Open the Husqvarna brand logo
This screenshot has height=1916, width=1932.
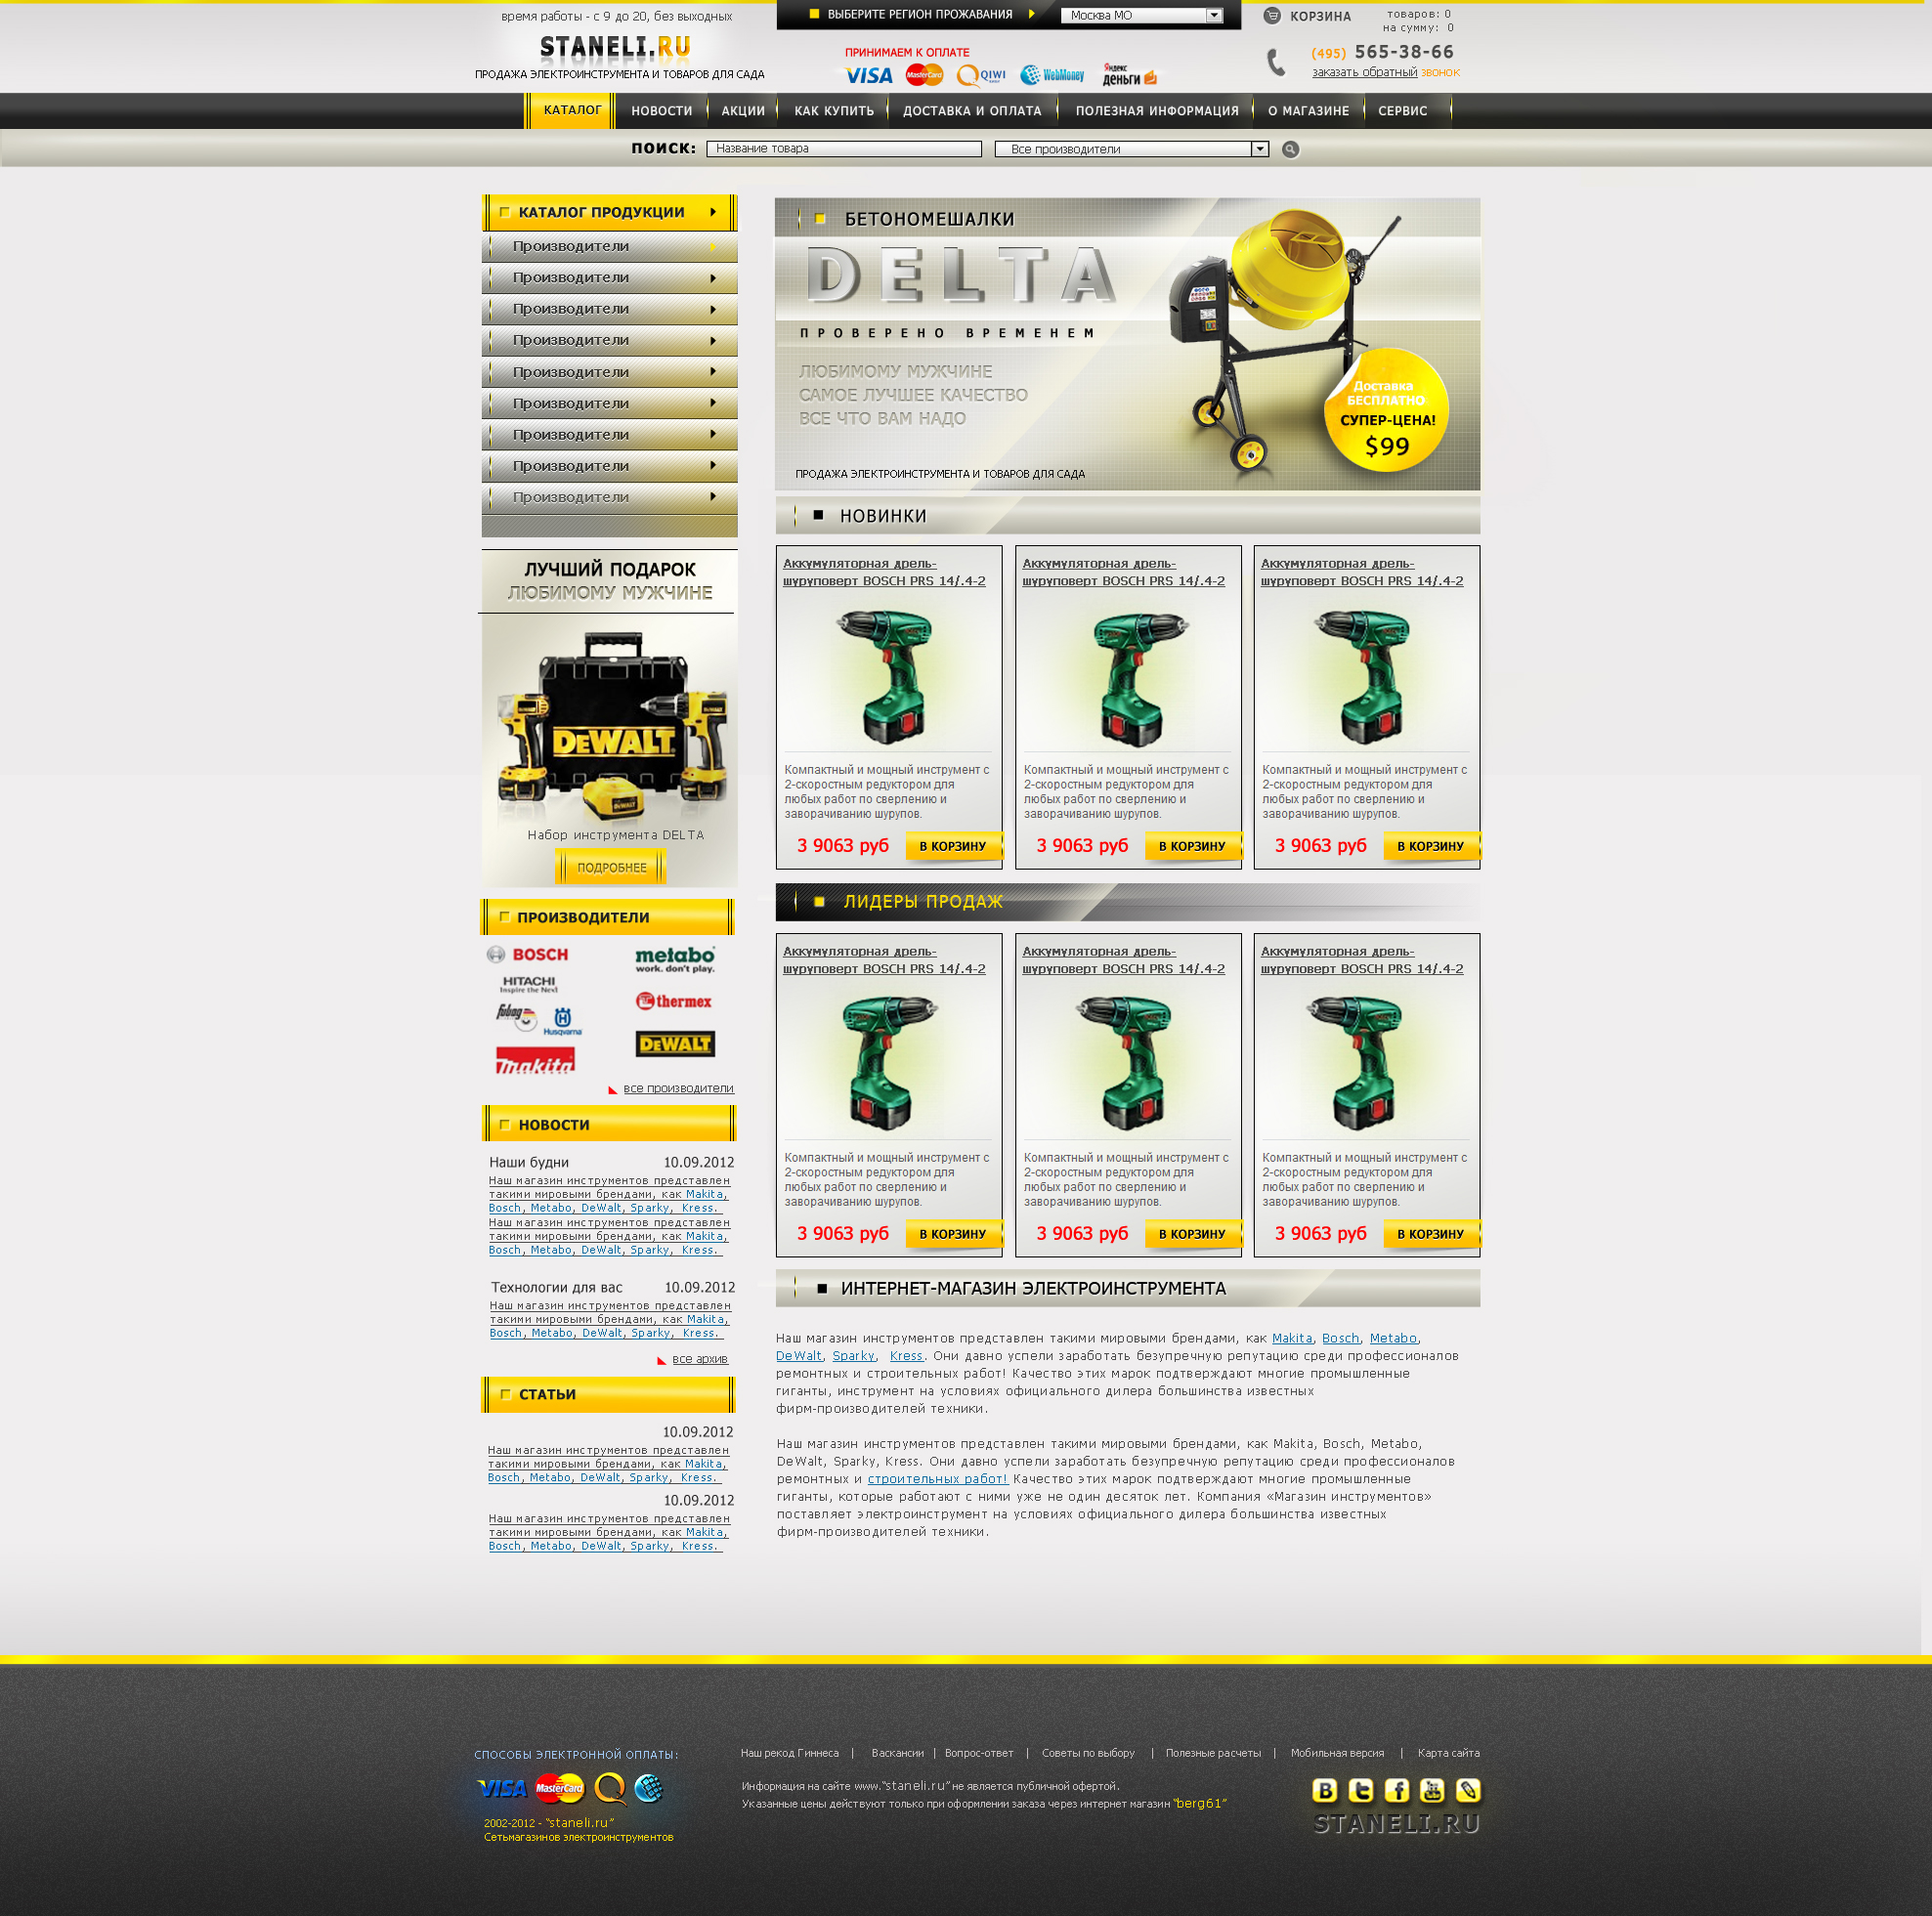coord(562,1021)
